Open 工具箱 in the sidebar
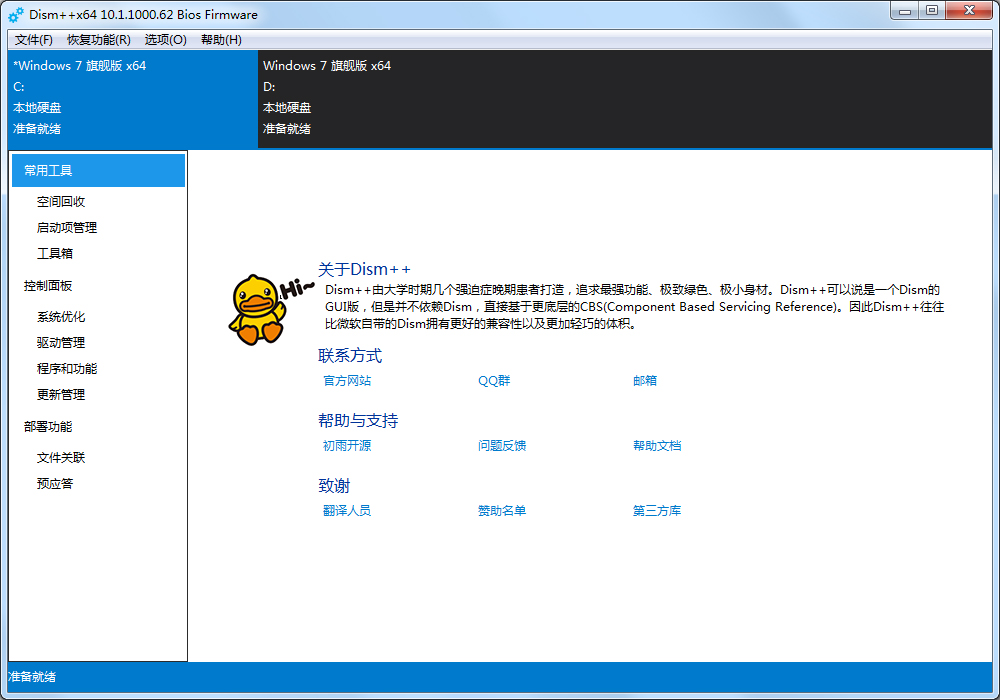Viewport: 1000px width, 700px height. click(55, 254)
